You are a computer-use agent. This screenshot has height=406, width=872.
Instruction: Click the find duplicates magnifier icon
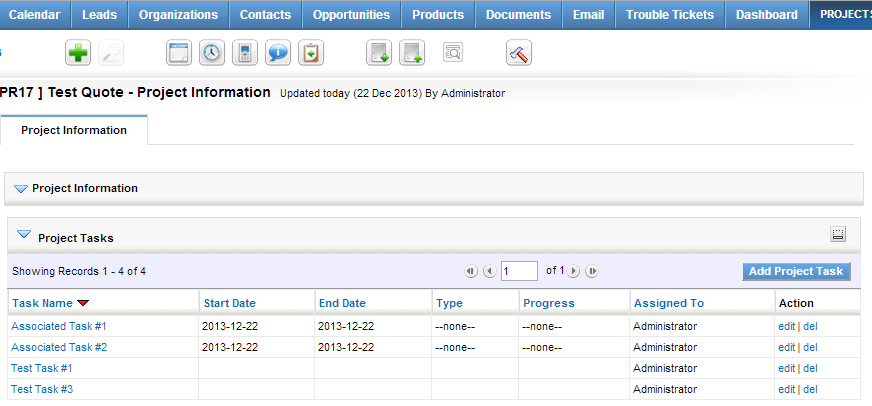tap(453, 53)
